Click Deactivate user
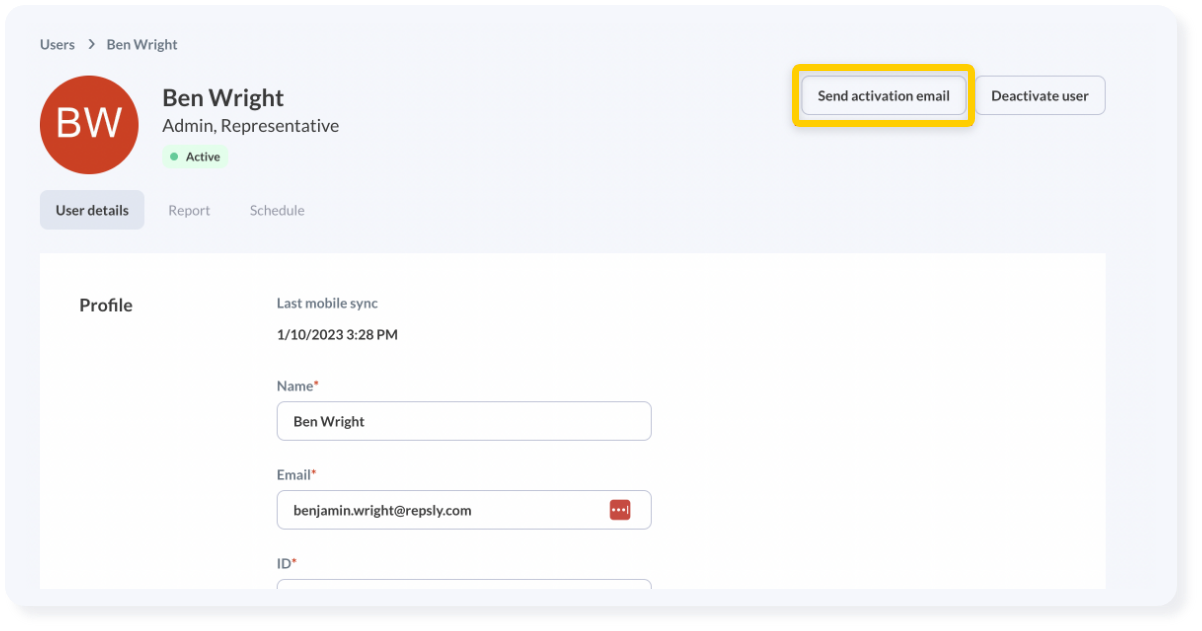The width and height of the screenshot is (1202, 631). (x=1040, y=95)
